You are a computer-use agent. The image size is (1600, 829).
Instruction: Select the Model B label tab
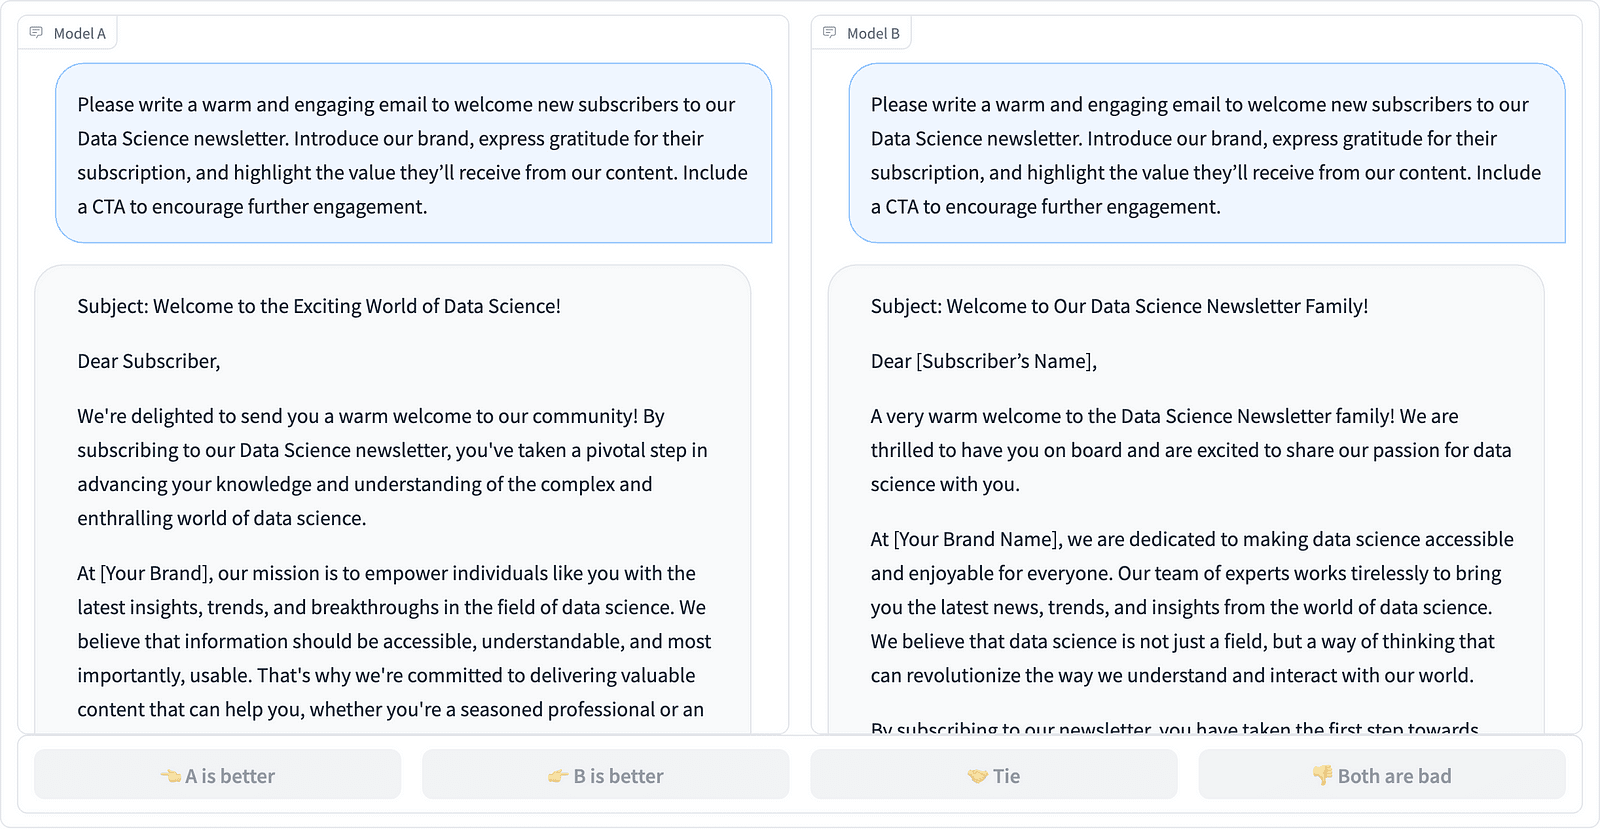tap(861, 33)
